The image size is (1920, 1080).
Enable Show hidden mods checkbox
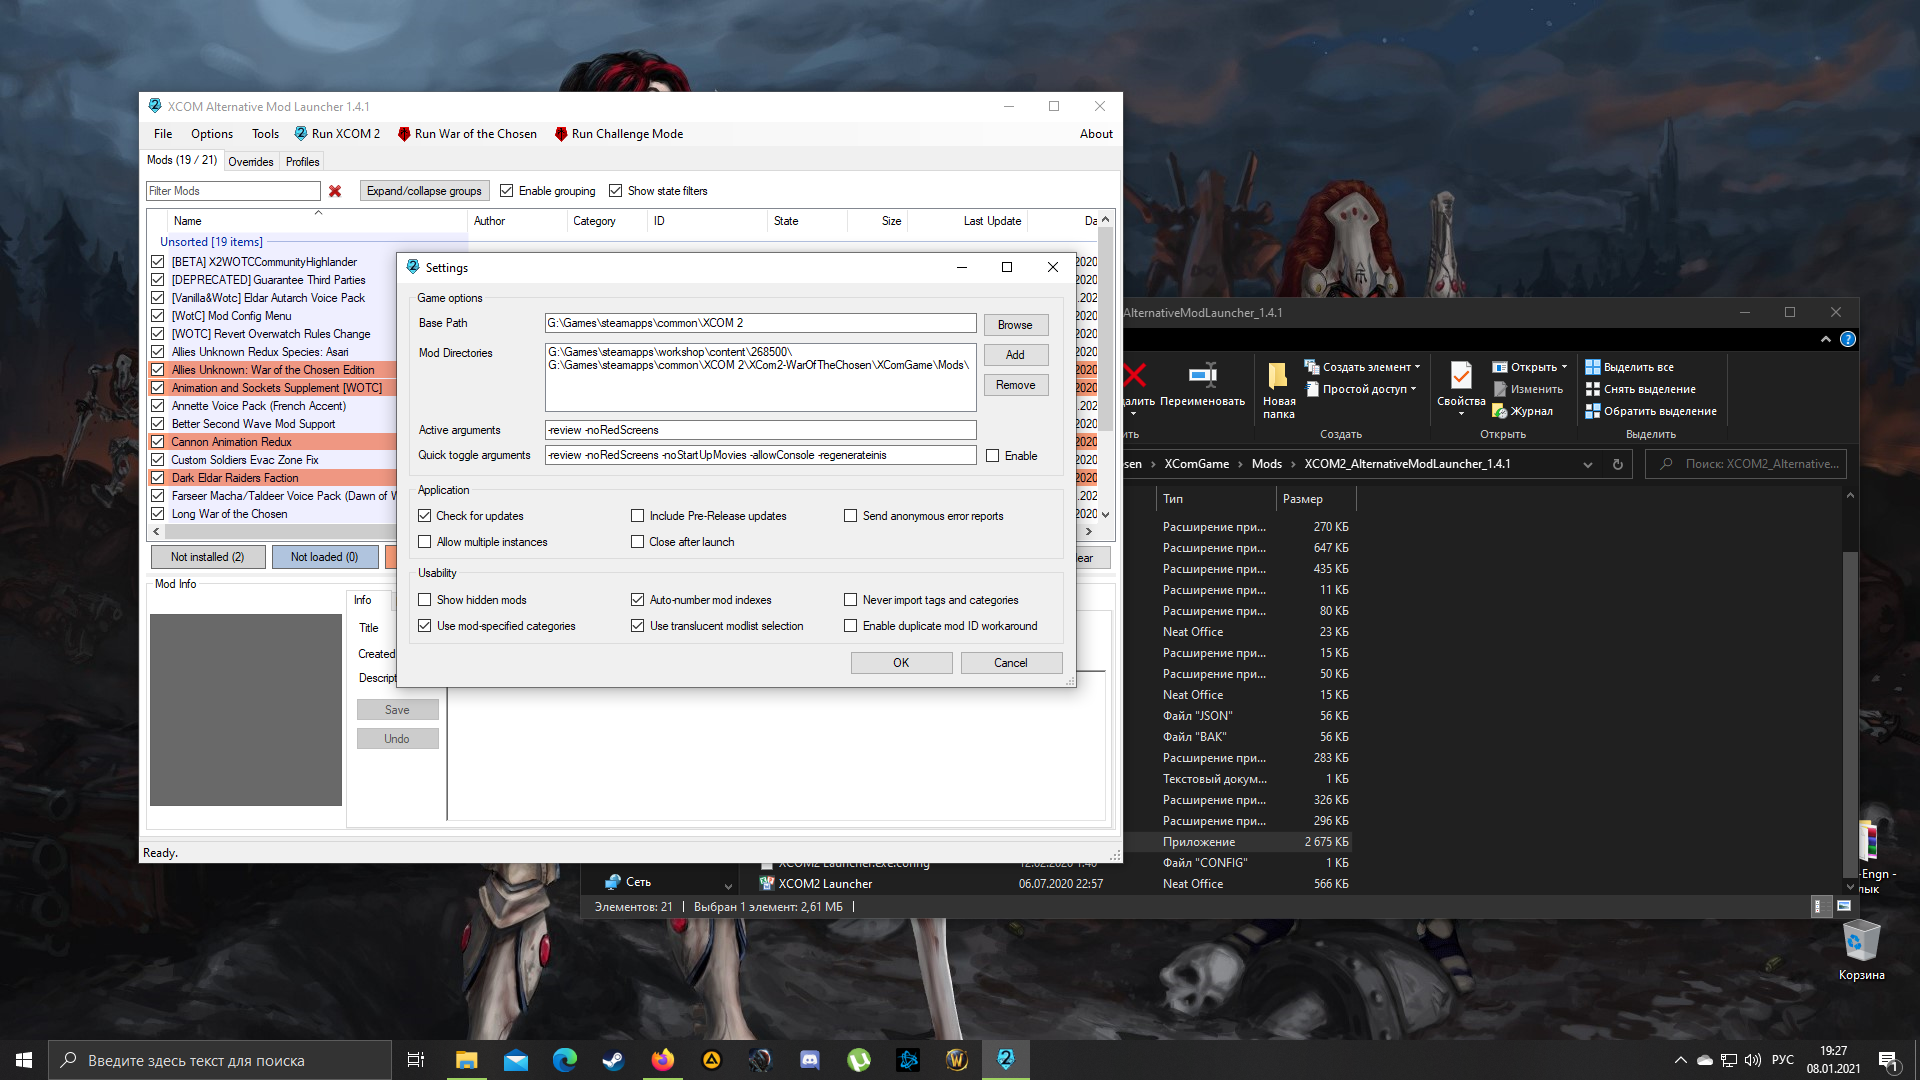tap(425, 600)
